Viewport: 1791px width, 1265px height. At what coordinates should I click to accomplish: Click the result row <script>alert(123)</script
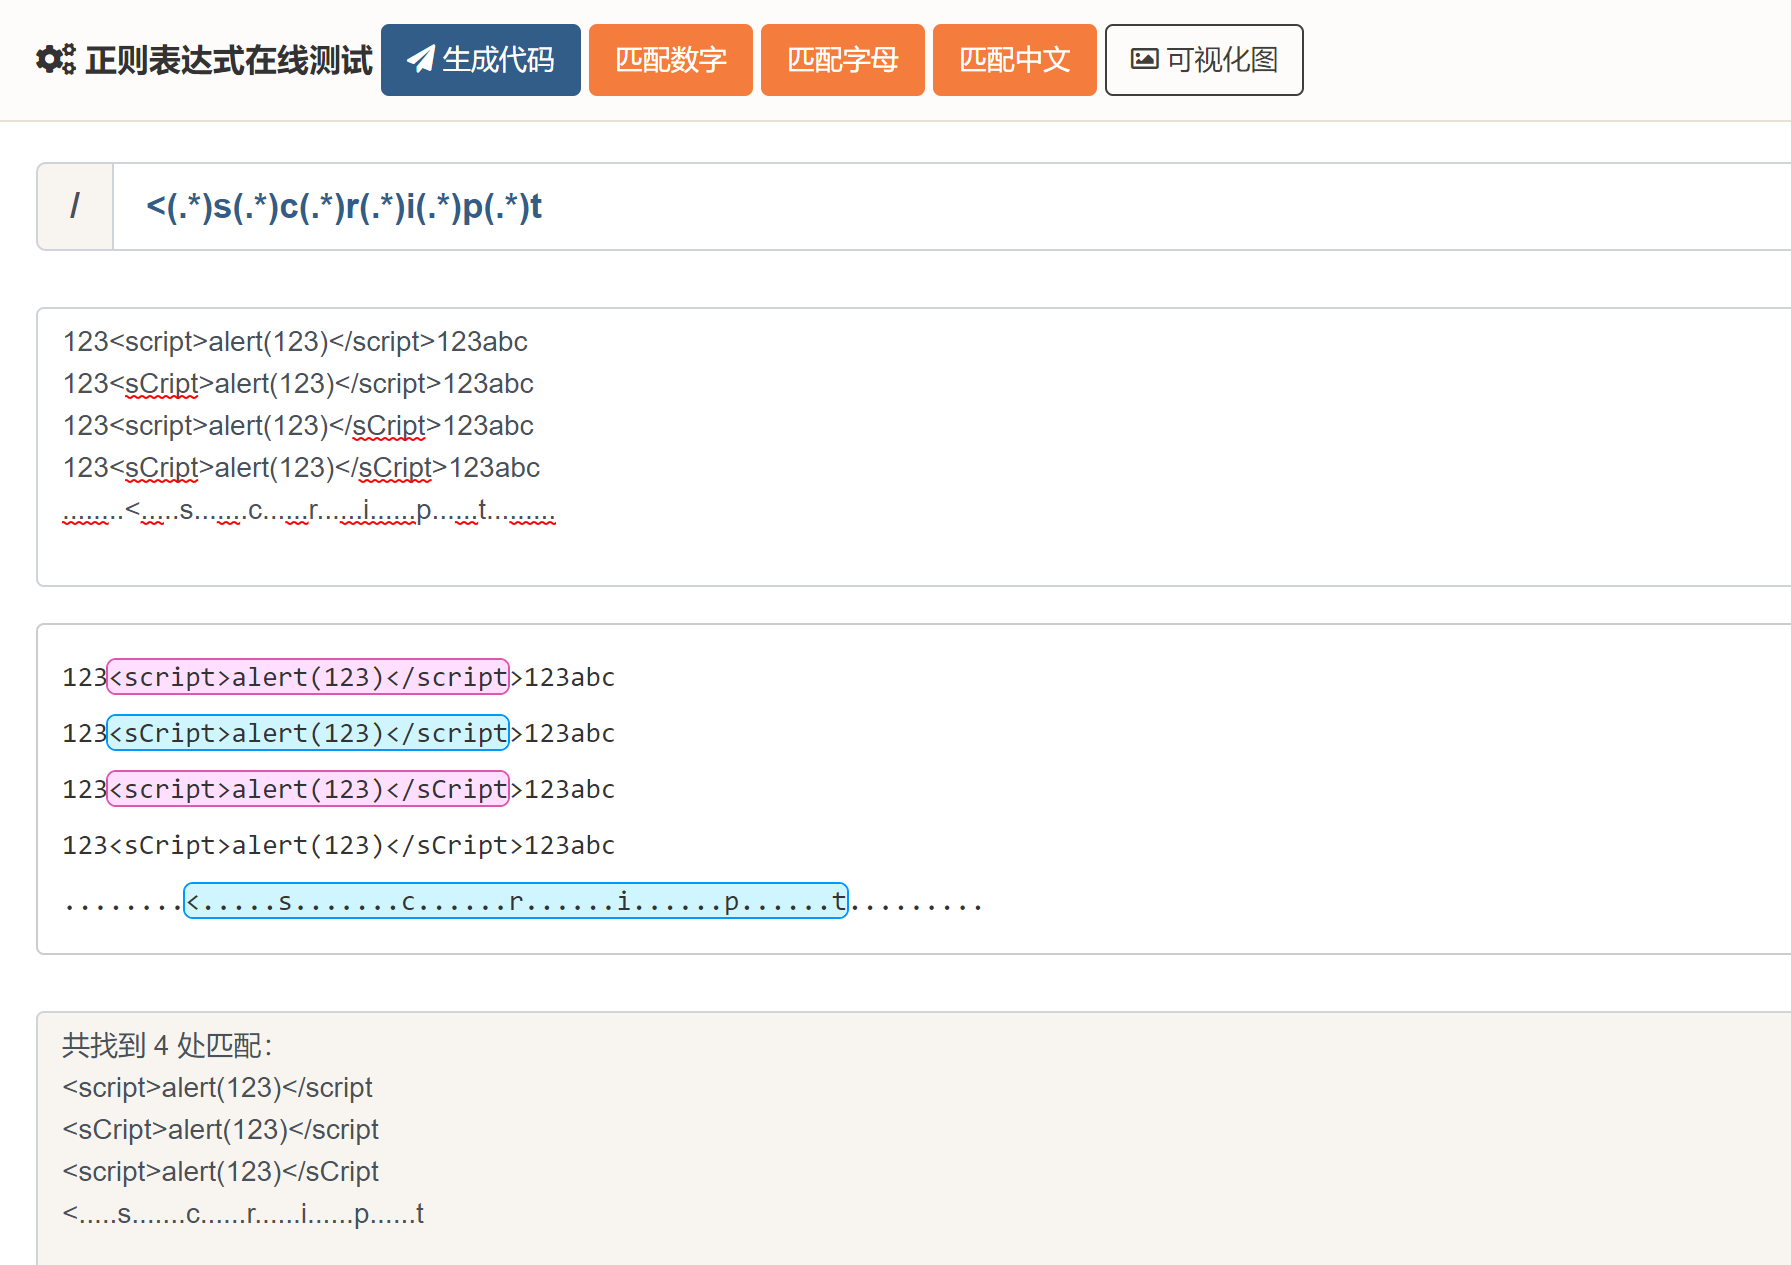point(217,1088)
